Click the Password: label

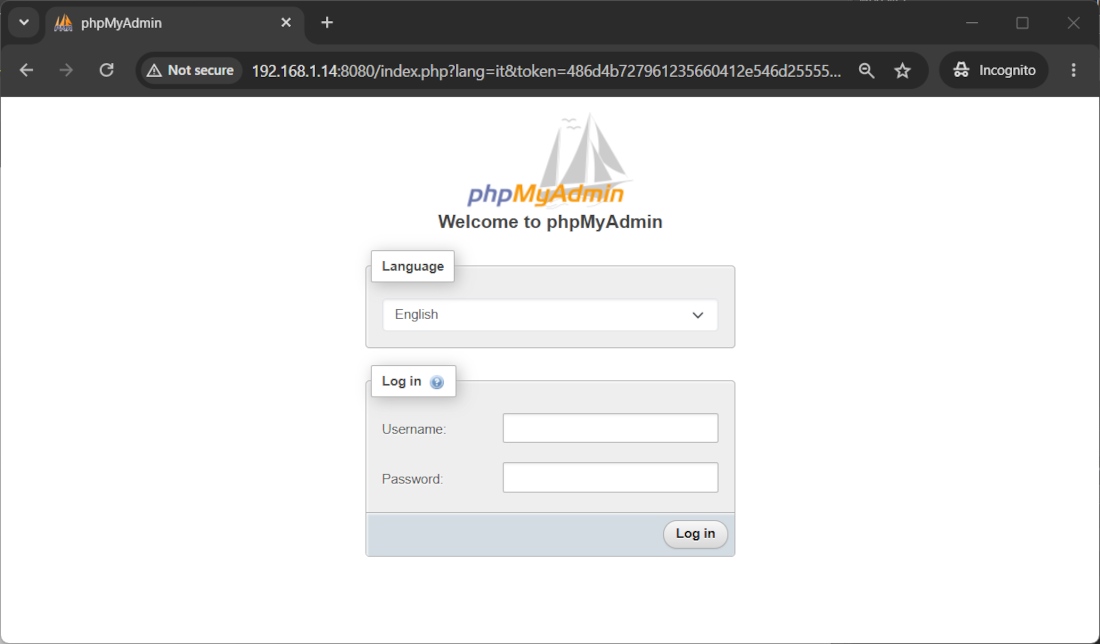[x=412, y=479]
